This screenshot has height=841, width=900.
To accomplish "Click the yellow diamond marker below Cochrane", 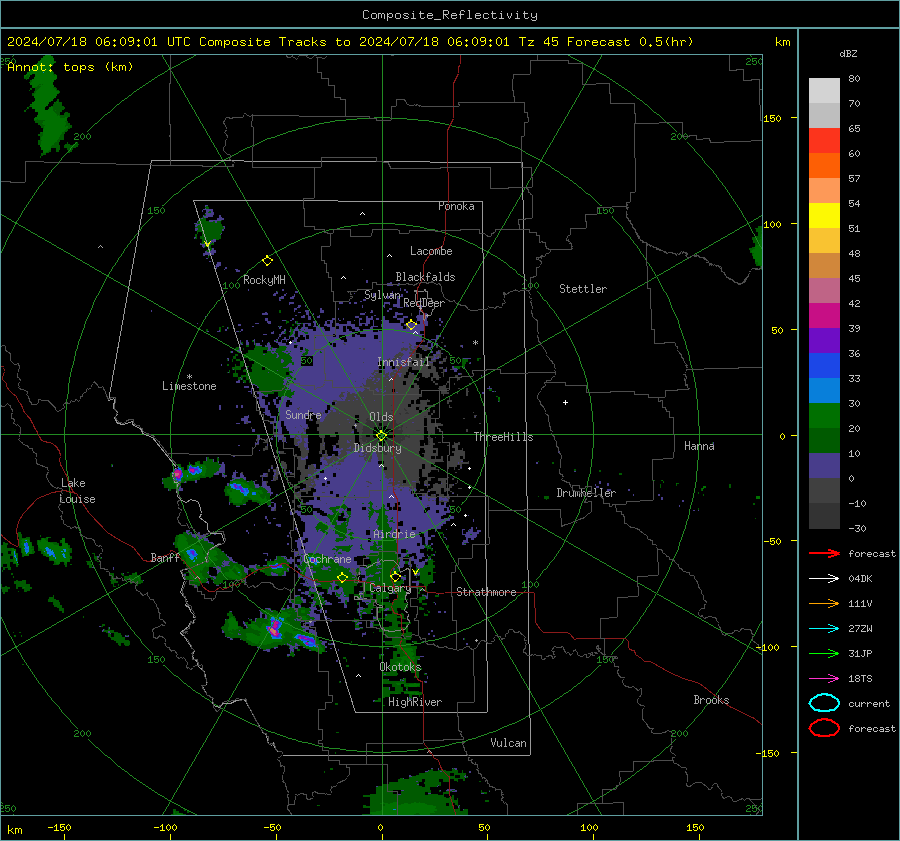I will (342, 577).
